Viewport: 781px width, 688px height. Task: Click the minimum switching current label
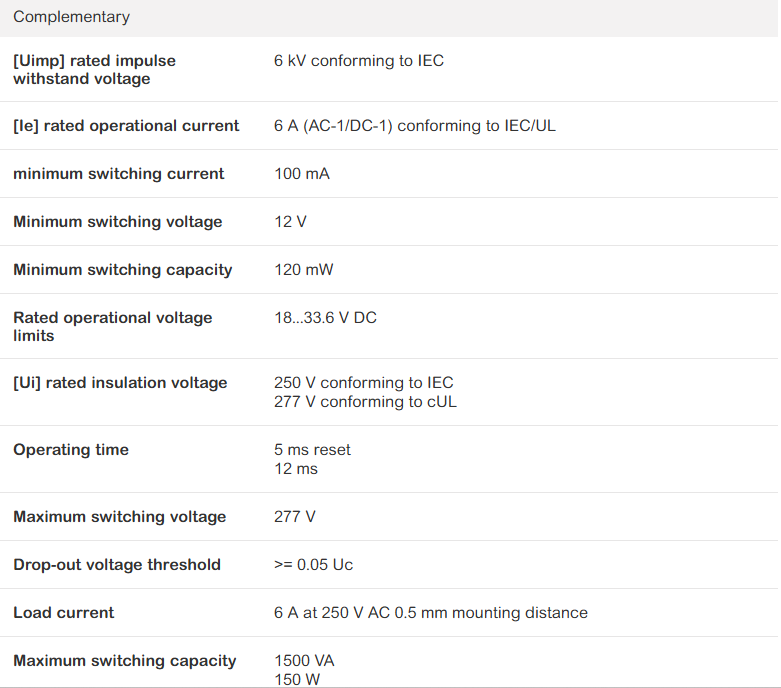119,174
